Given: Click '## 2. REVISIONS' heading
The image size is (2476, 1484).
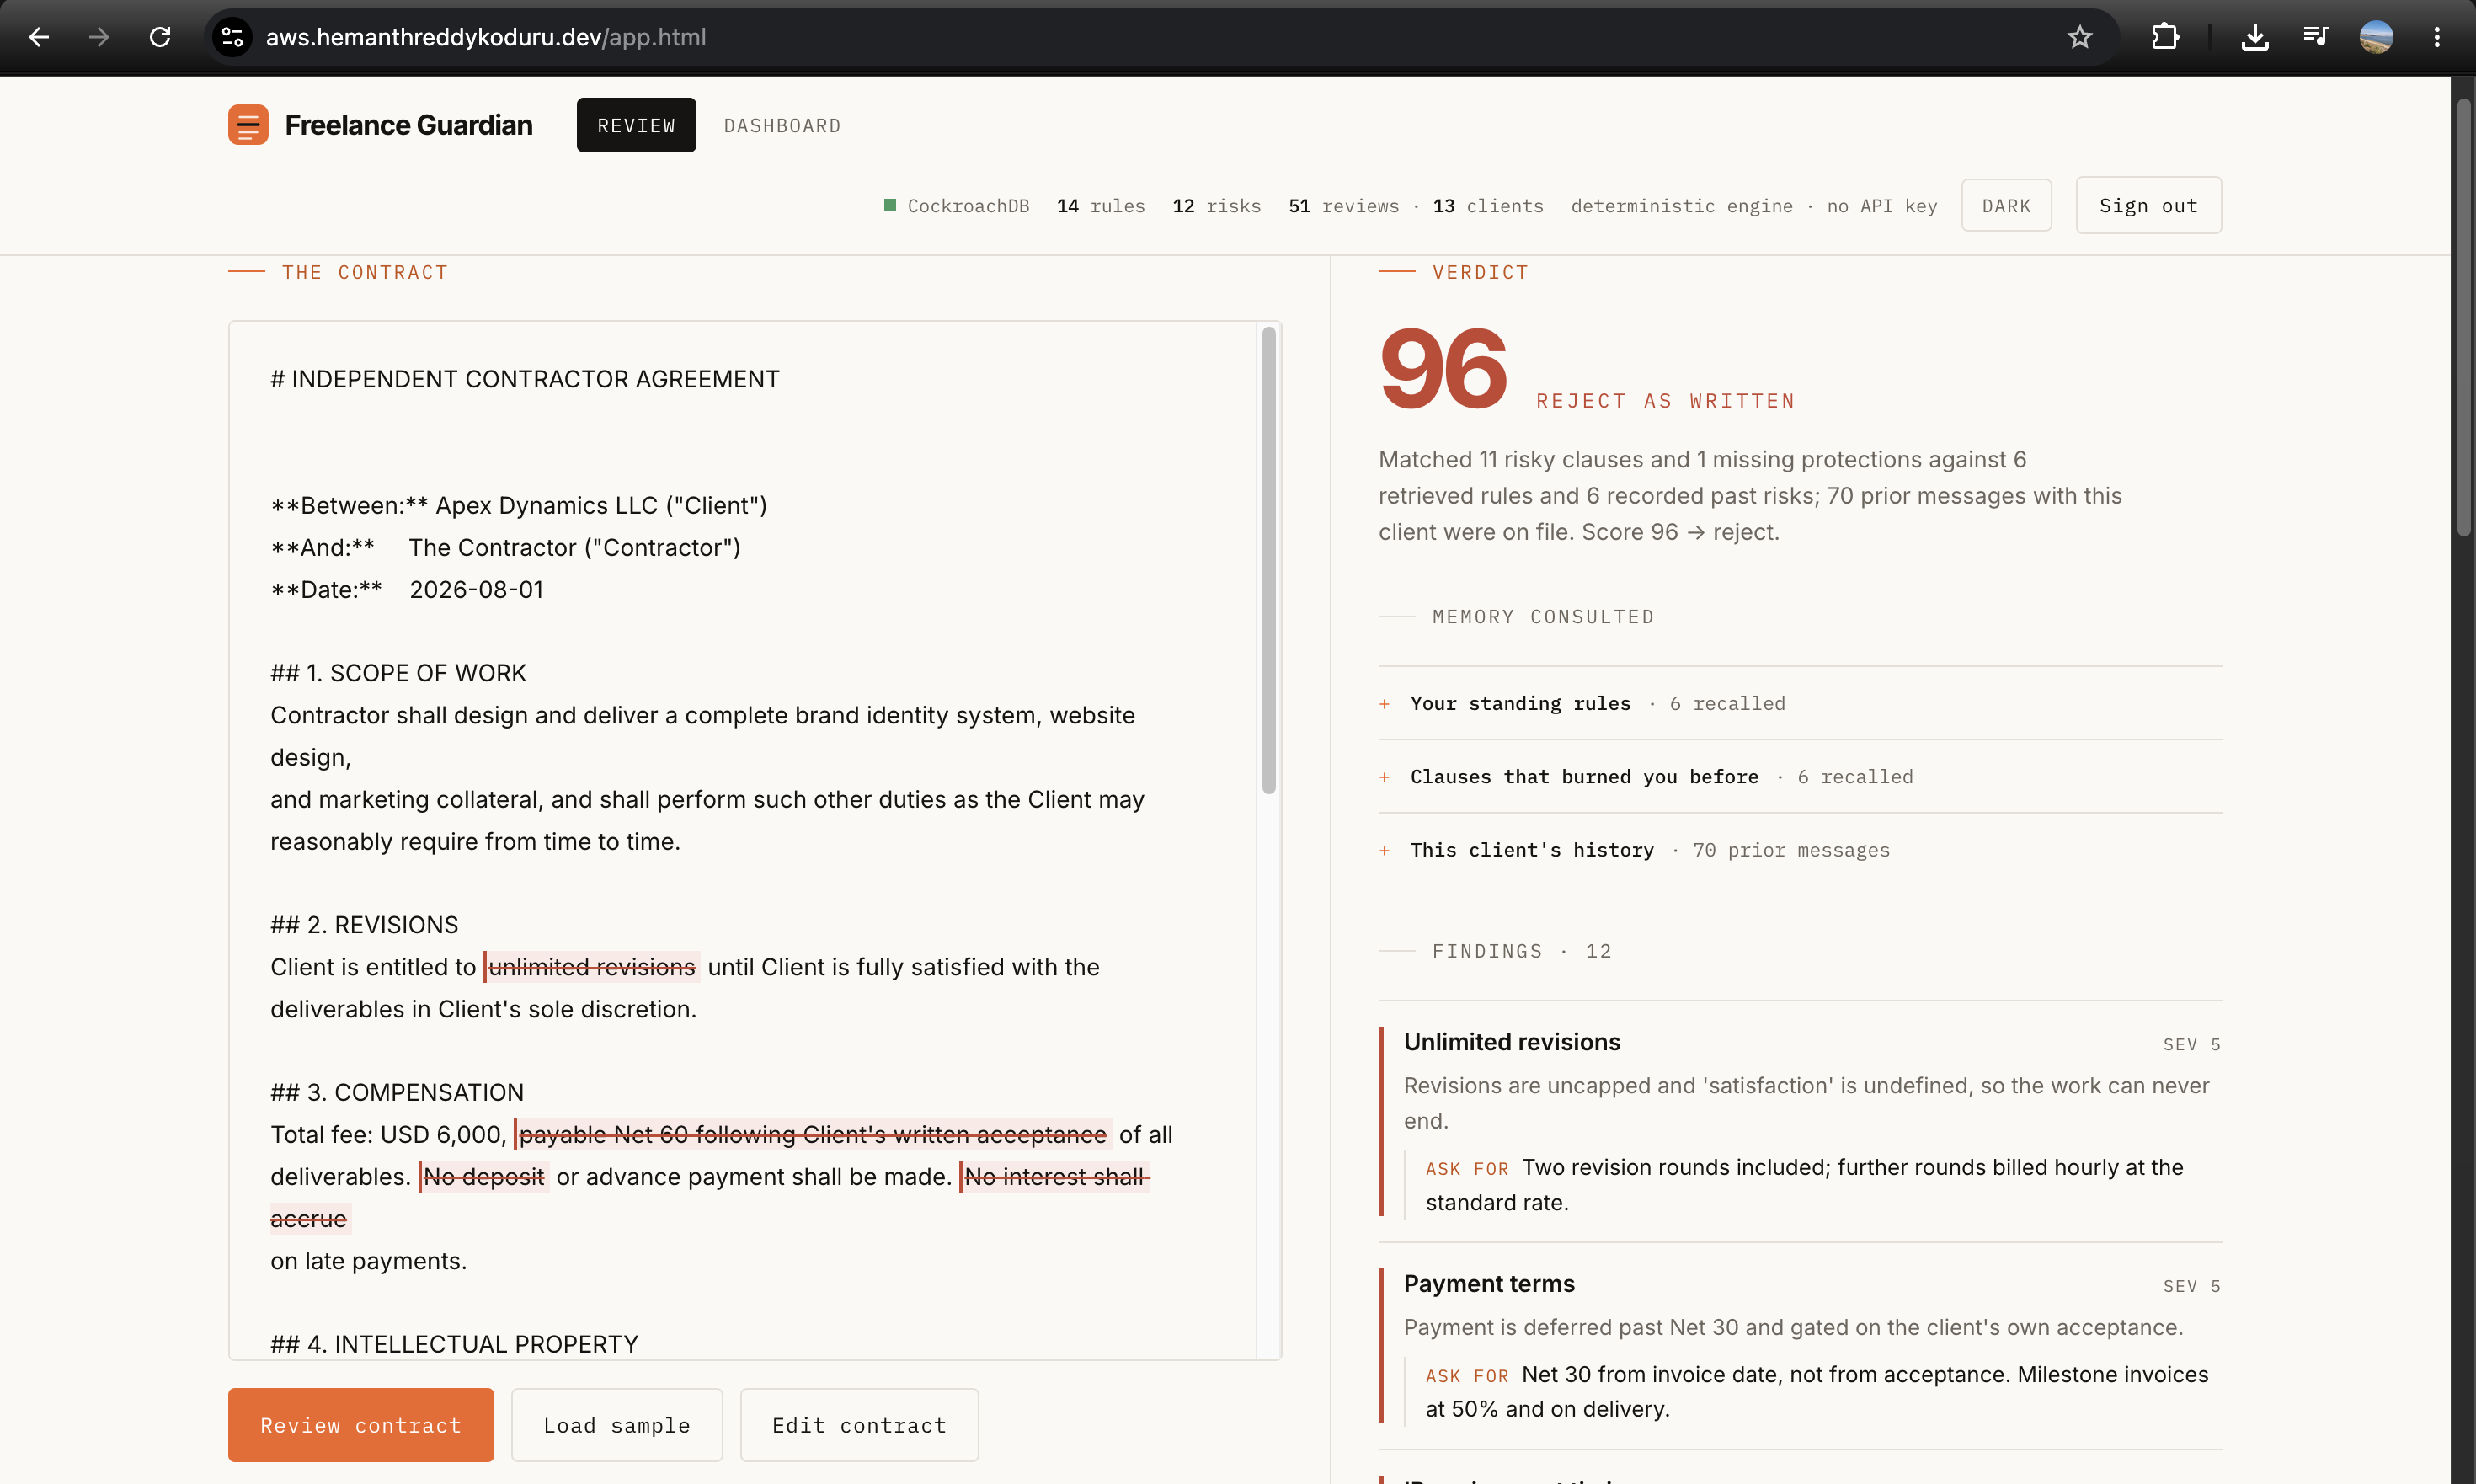Looking at the screenshot, I should tap(364, 925).
